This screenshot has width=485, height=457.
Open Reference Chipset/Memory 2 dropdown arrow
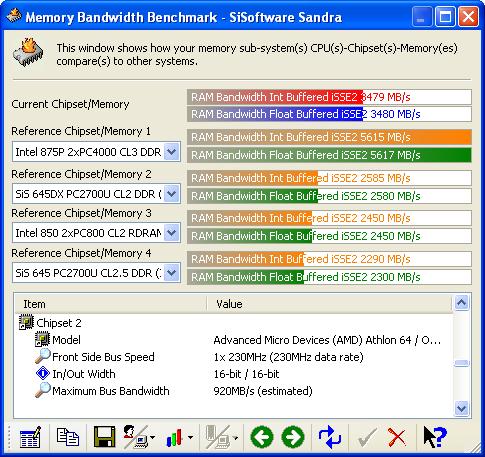[x=171, y=193]
